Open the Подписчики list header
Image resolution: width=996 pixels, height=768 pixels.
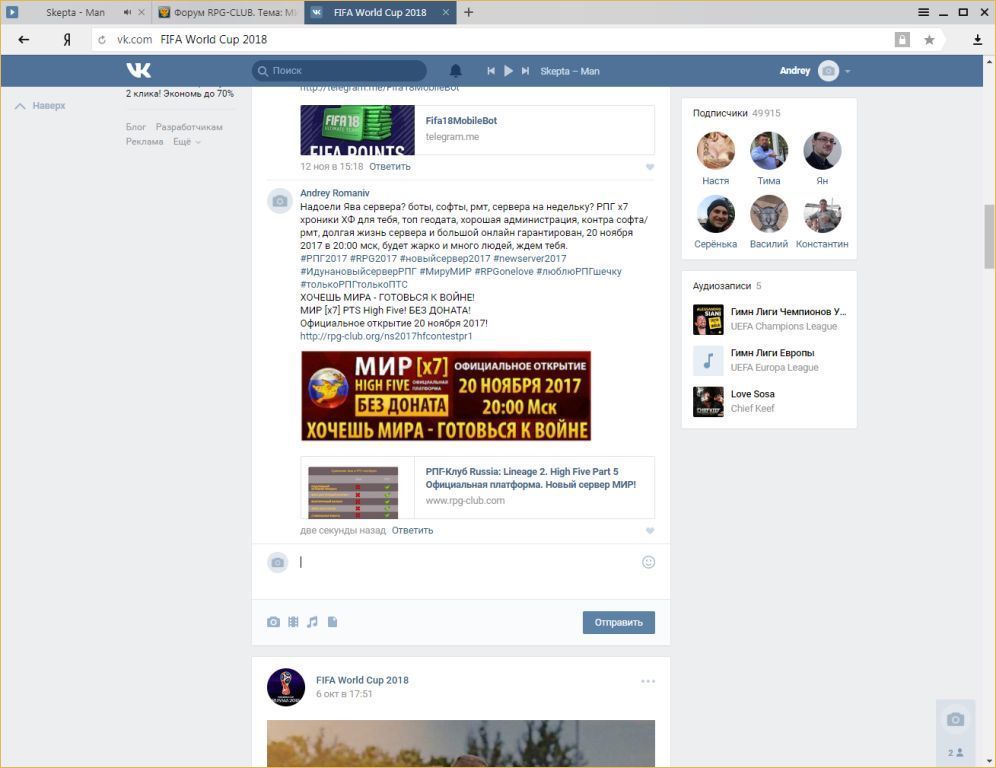click(x=736, y=113)
